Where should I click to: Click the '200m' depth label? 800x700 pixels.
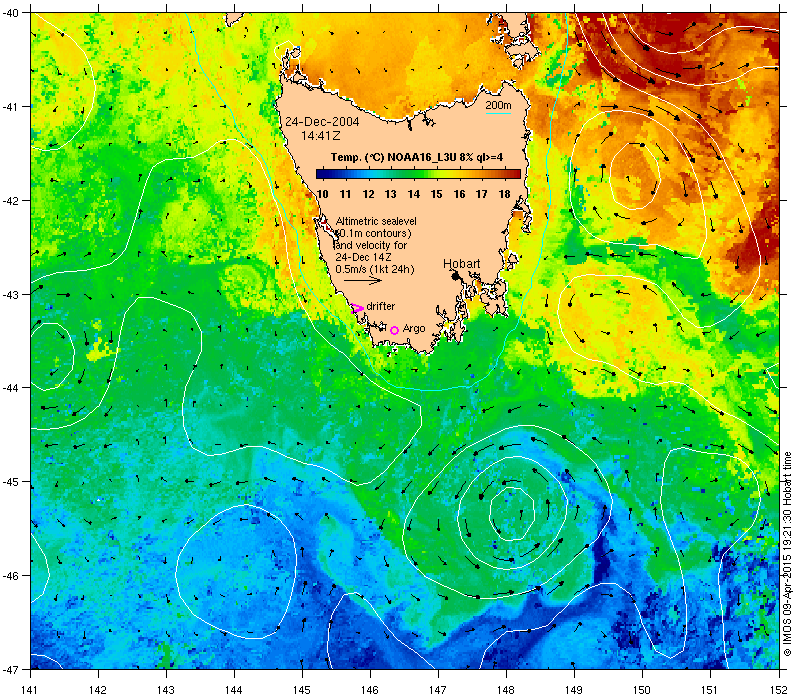(498, 105)
